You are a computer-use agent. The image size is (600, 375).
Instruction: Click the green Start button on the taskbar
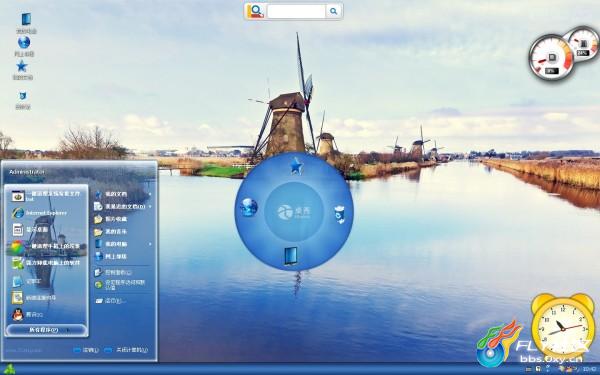tap(9, 369)
